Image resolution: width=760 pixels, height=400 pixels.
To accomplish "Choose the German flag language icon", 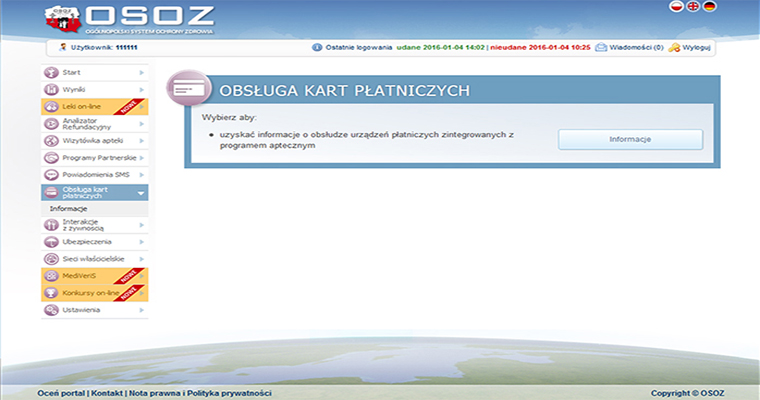I will point(709,7).
